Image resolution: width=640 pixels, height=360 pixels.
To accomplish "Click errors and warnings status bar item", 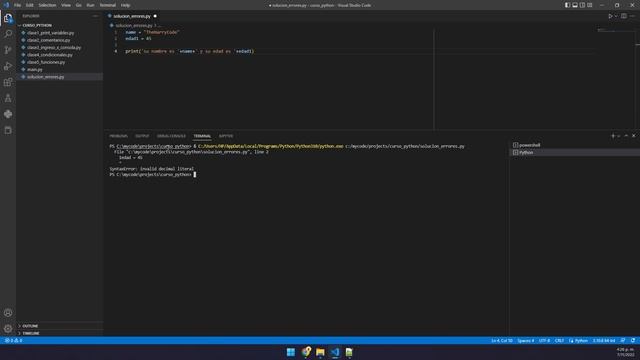I will coord(13,340).
